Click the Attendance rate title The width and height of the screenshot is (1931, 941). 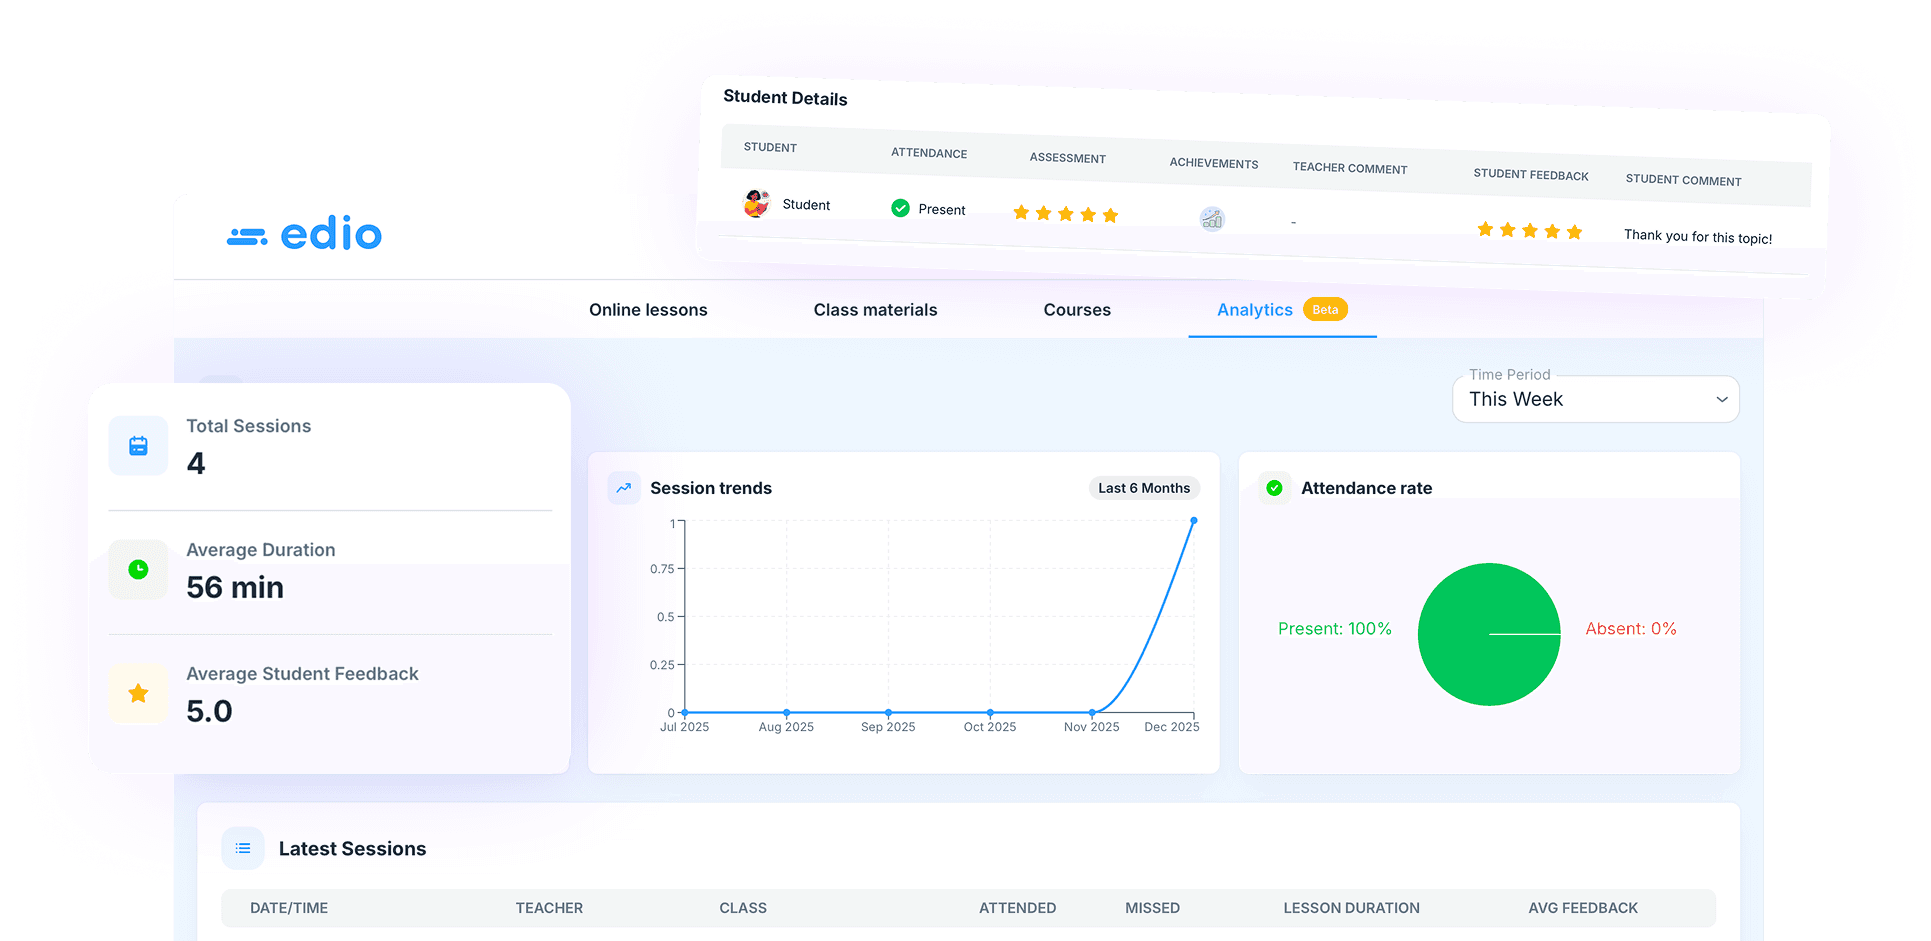(1366, 488)
